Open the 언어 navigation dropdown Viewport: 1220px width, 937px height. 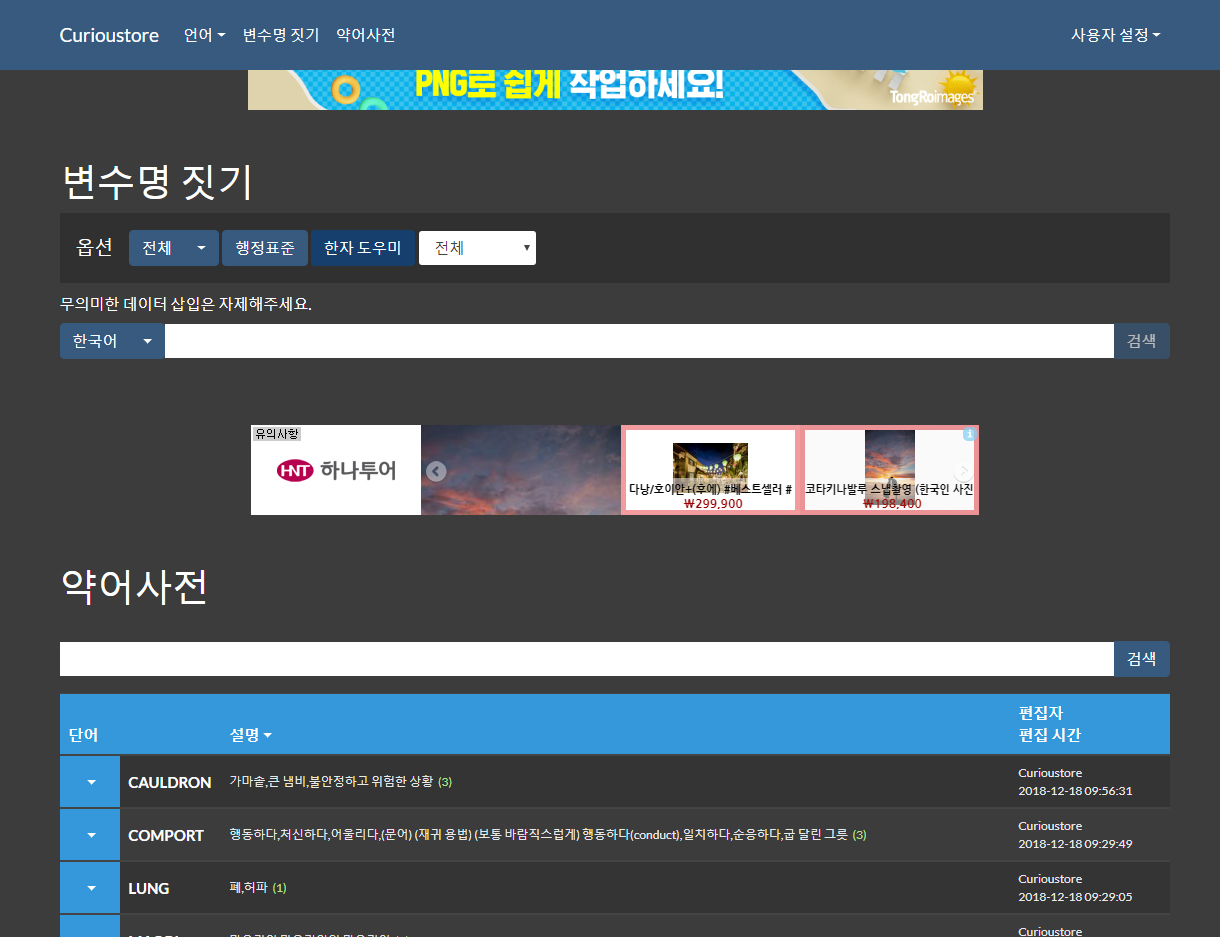(x=204, y=35)
